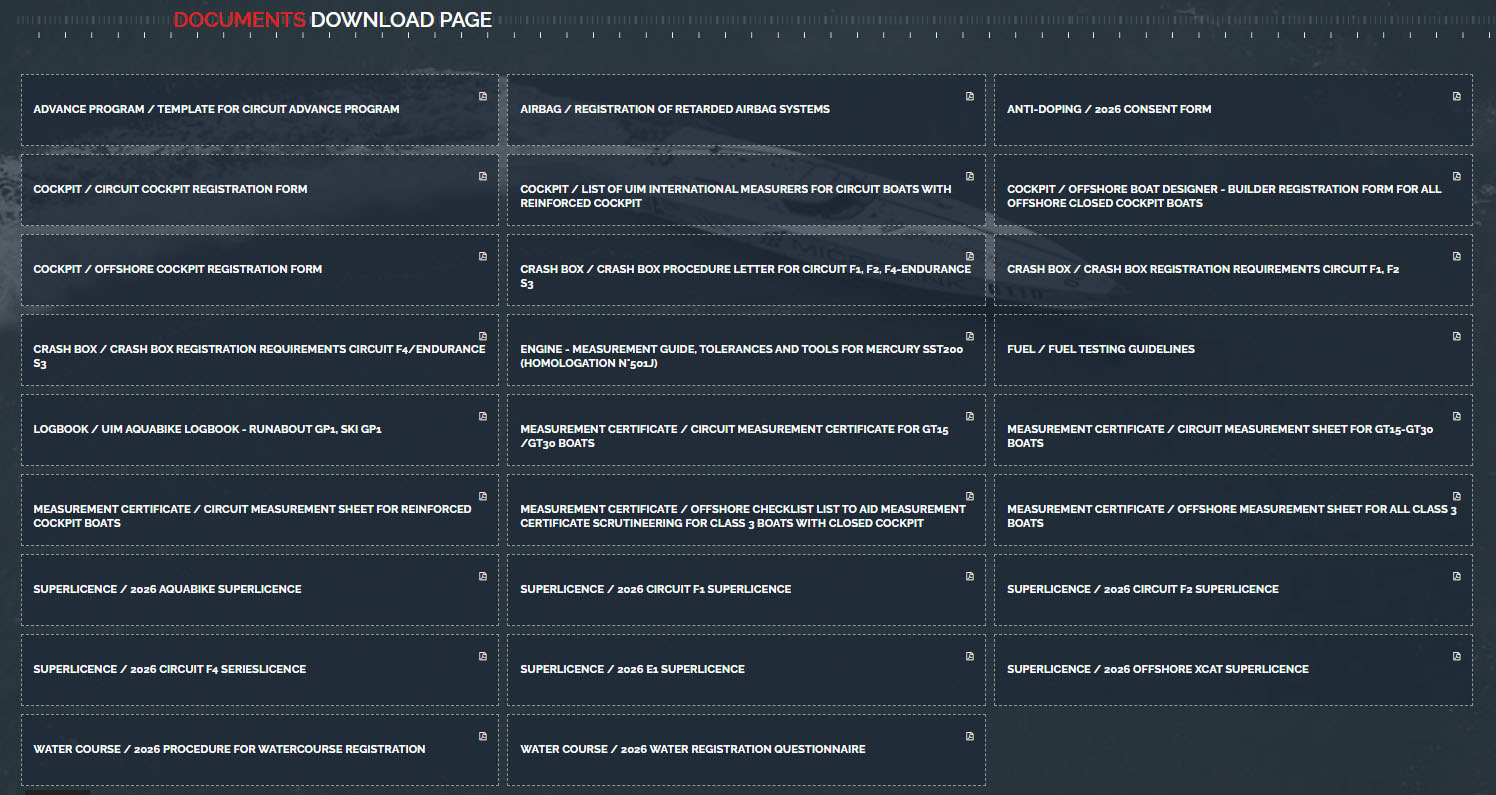The height and width of the screenshot is (795, 1496).
Task: Click file icon on Water Registration Questionnaire card
Action: pos(970,736)
